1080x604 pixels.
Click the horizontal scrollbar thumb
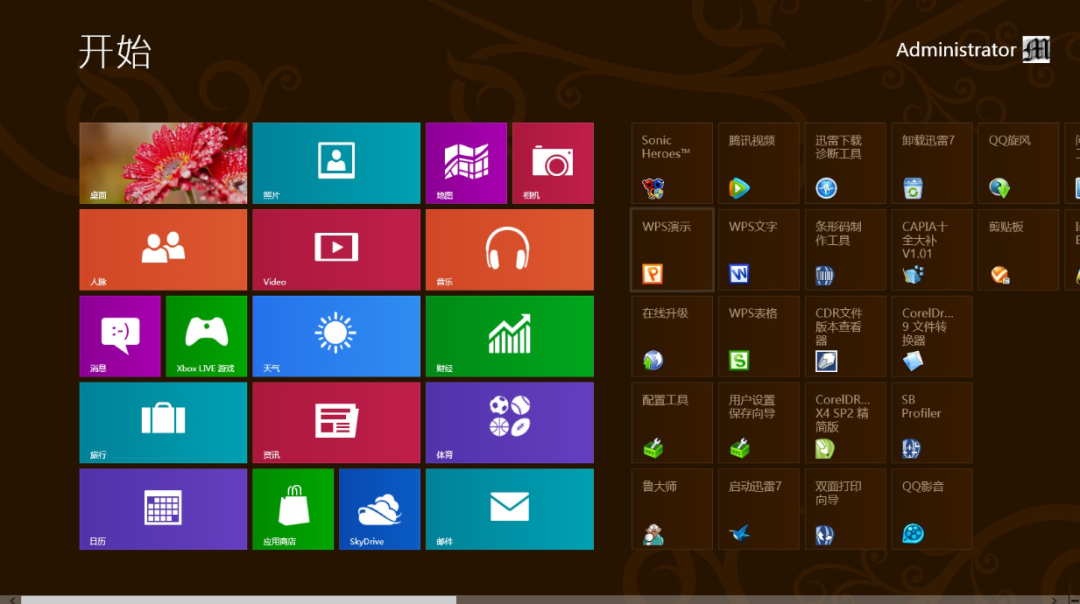238,600
